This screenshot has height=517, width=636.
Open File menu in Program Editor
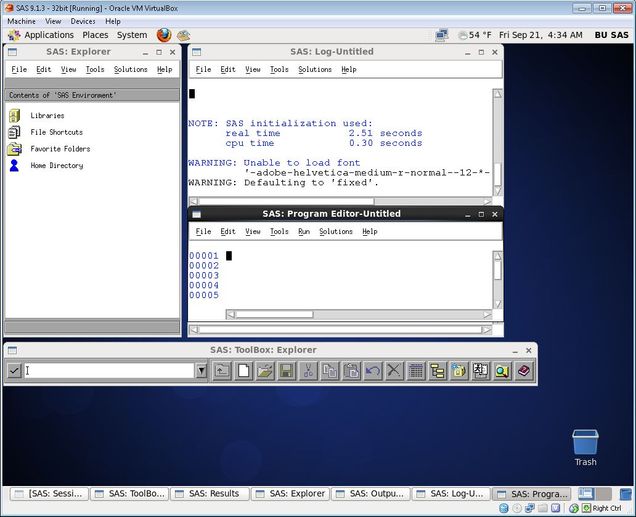(203, 232)
